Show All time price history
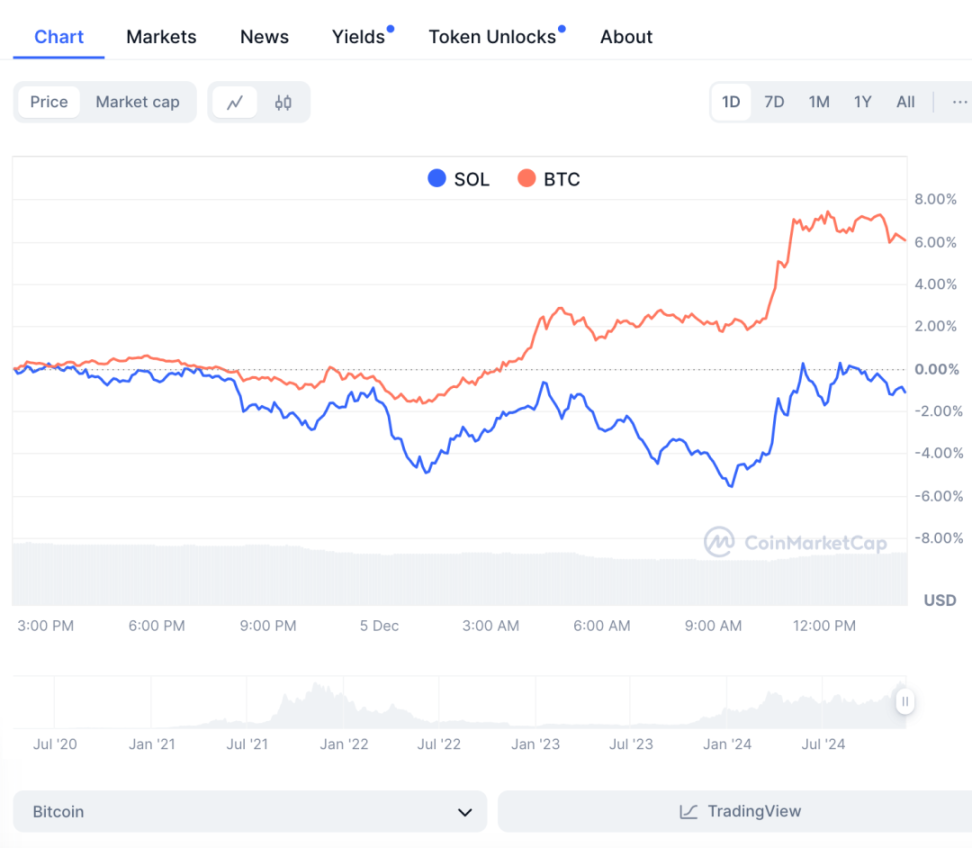 click(x=905, y=102)
